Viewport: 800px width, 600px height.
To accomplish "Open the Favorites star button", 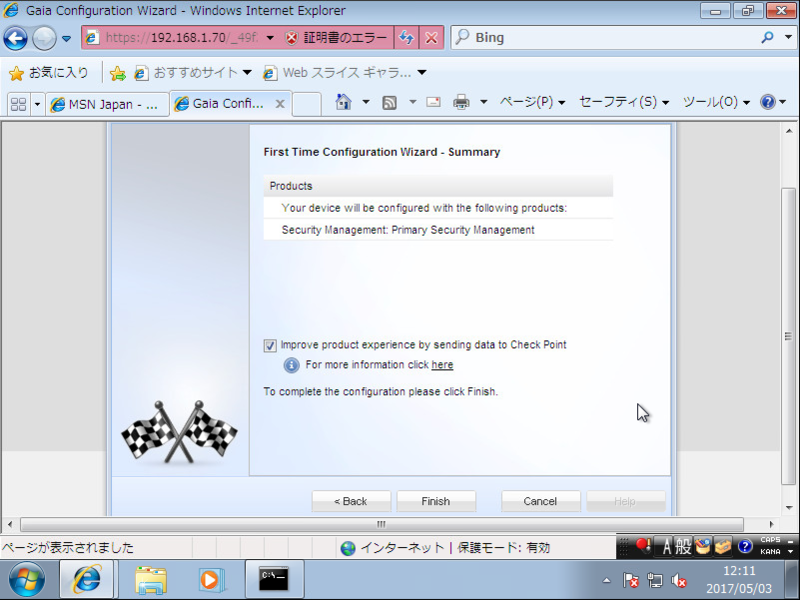I will [48, 73].
